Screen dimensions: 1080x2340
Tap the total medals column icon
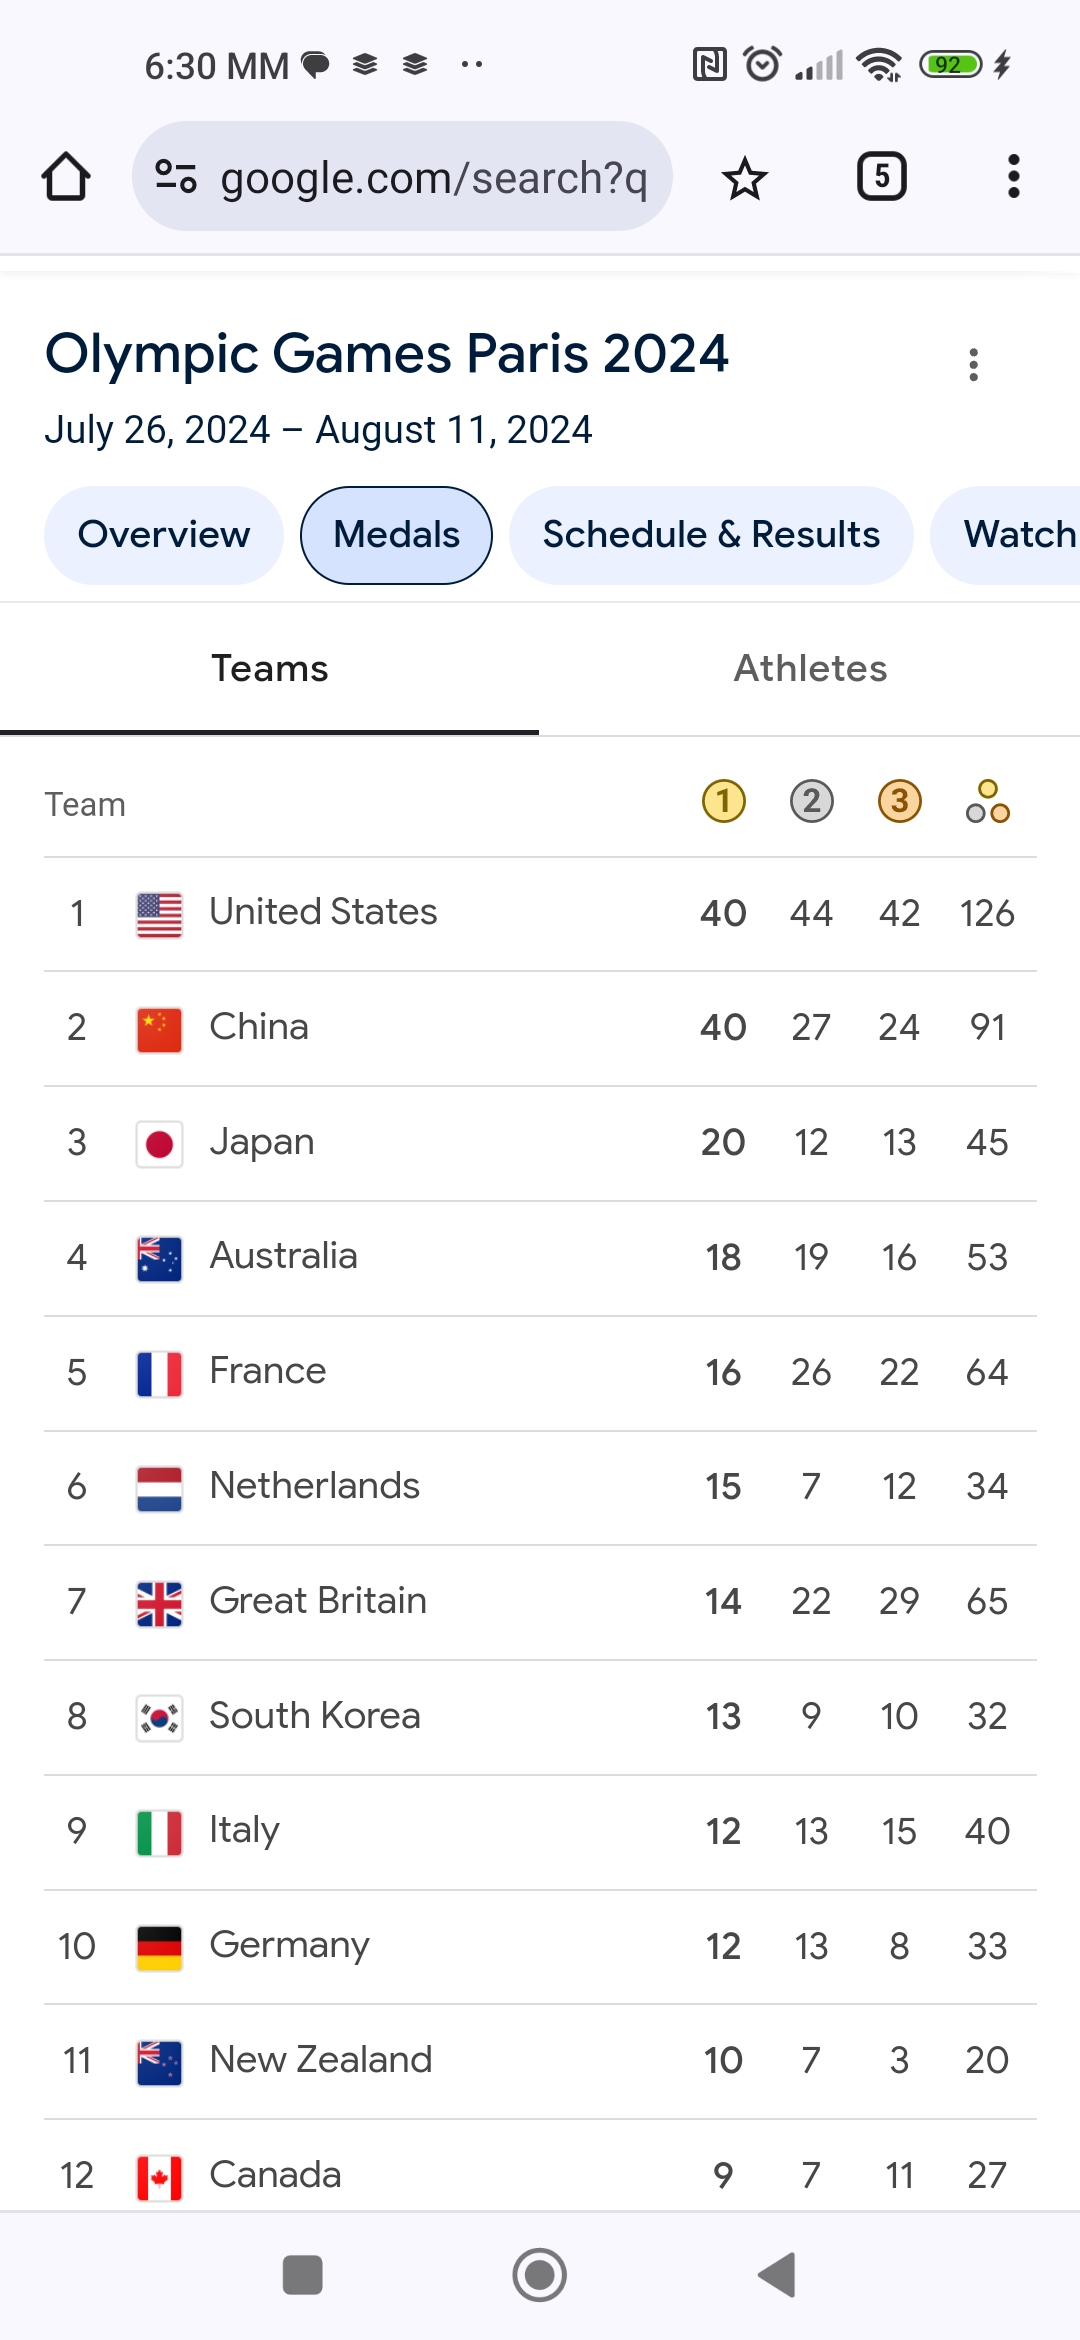[988, 801]
